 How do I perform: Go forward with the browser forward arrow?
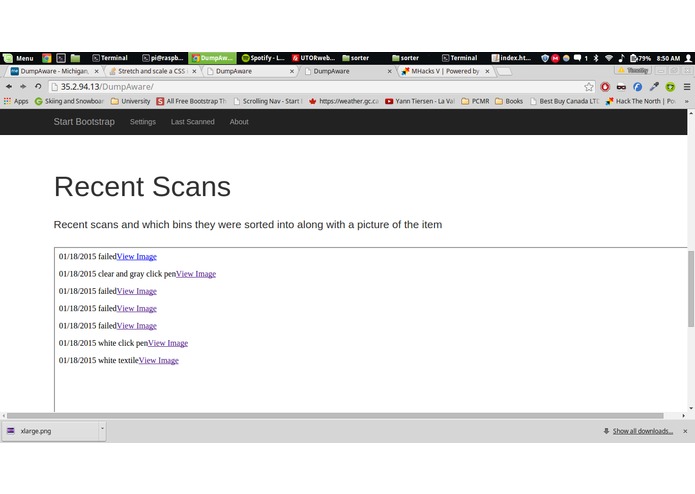pyautogui.click(x=23, y=87)
